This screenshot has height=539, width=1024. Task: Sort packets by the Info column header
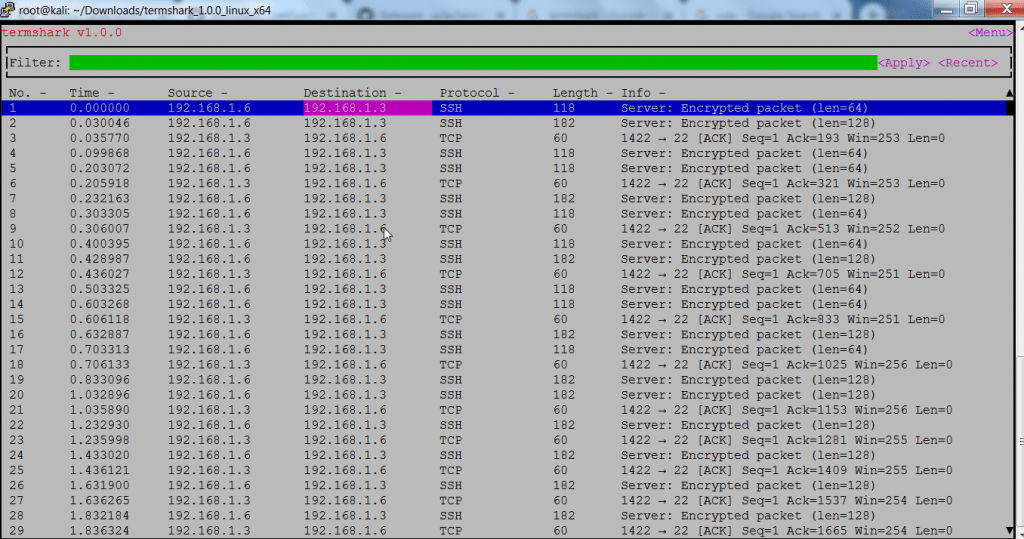643,93
